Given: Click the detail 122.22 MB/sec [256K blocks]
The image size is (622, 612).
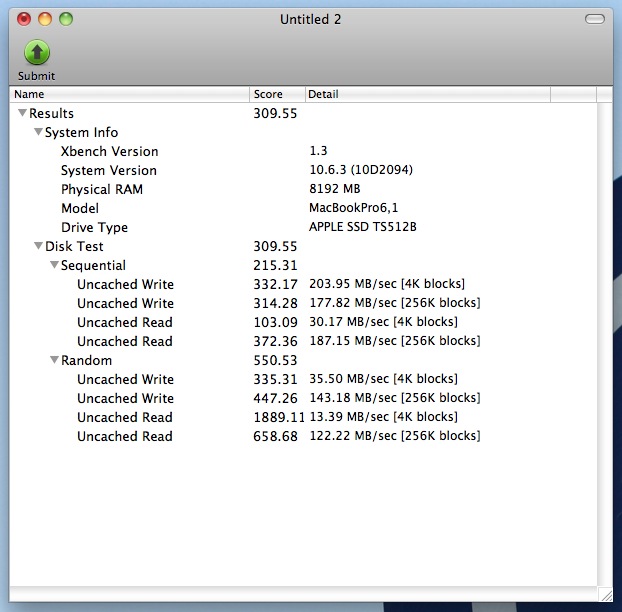Looking at the screenshot, I should tap(395, 436).
